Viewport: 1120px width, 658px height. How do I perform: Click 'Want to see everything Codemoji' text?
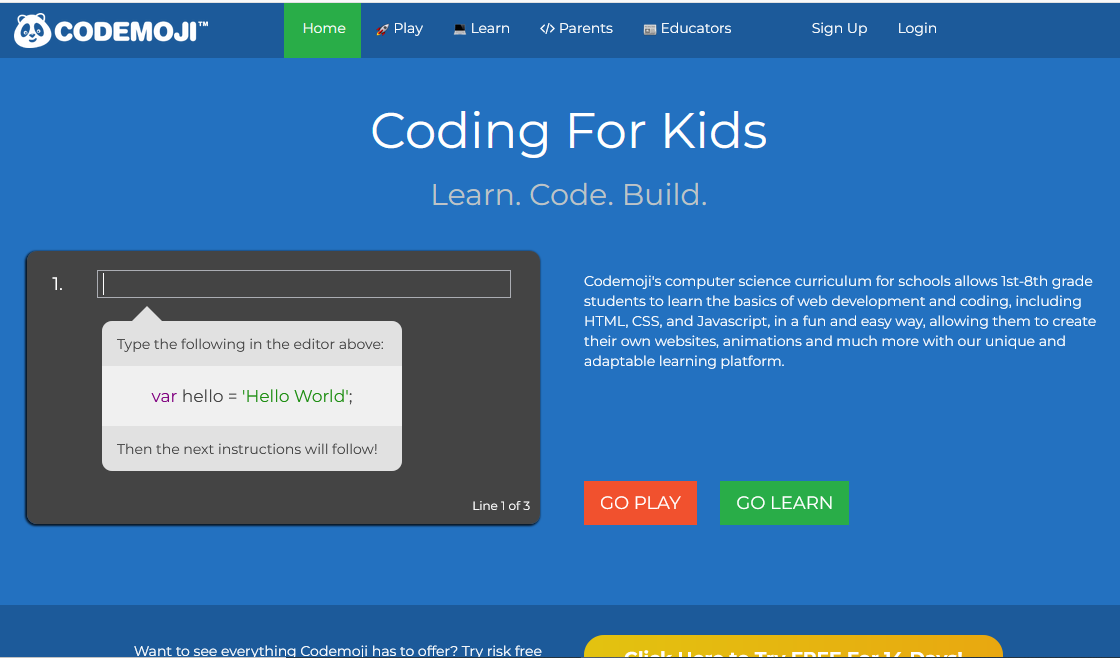point(337,651)
